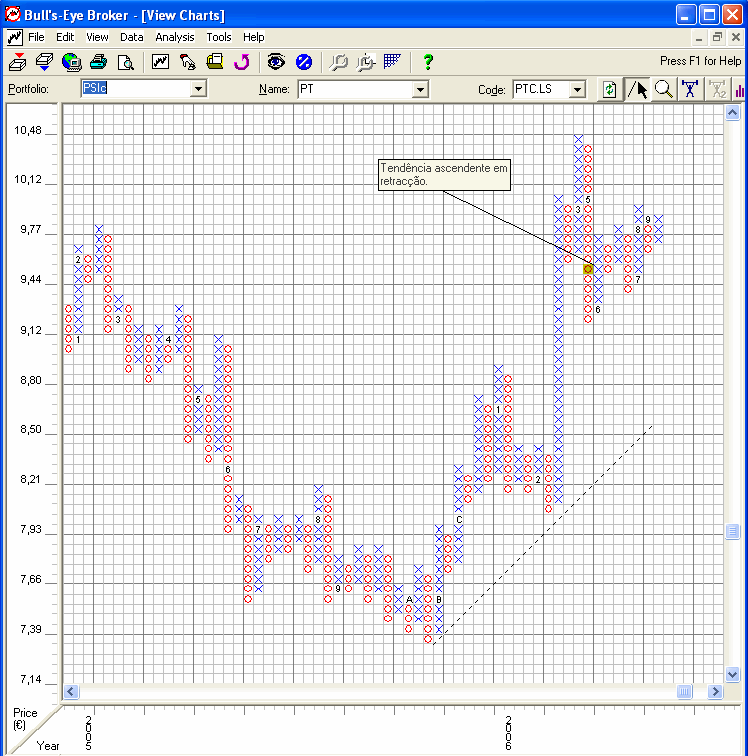
Task: Click the globe and computer download icon
Action: [x=71, y=62]
